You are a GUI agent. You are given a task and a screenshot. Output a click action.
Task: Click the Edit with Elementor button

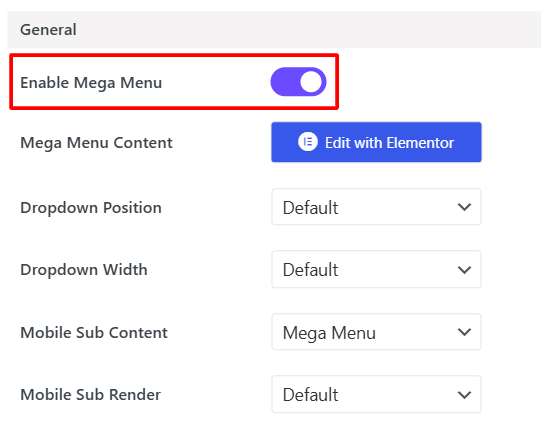pyautogui.click(x=376, y=142)
